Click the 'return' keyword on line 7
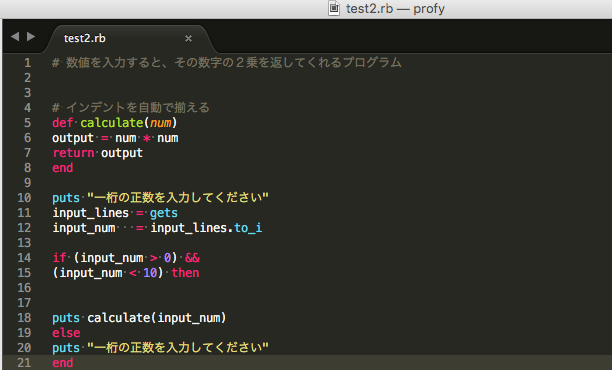 tap(73, 153)
